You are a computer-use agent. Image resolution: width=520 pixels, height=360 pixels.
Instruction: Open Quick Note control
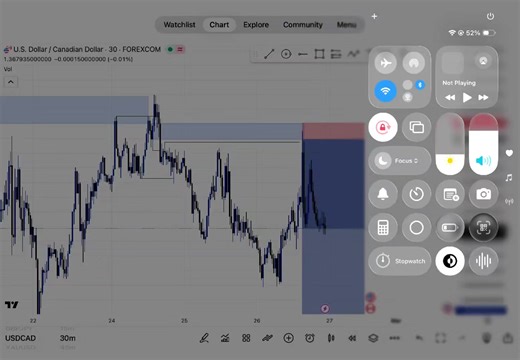(450, 194)
